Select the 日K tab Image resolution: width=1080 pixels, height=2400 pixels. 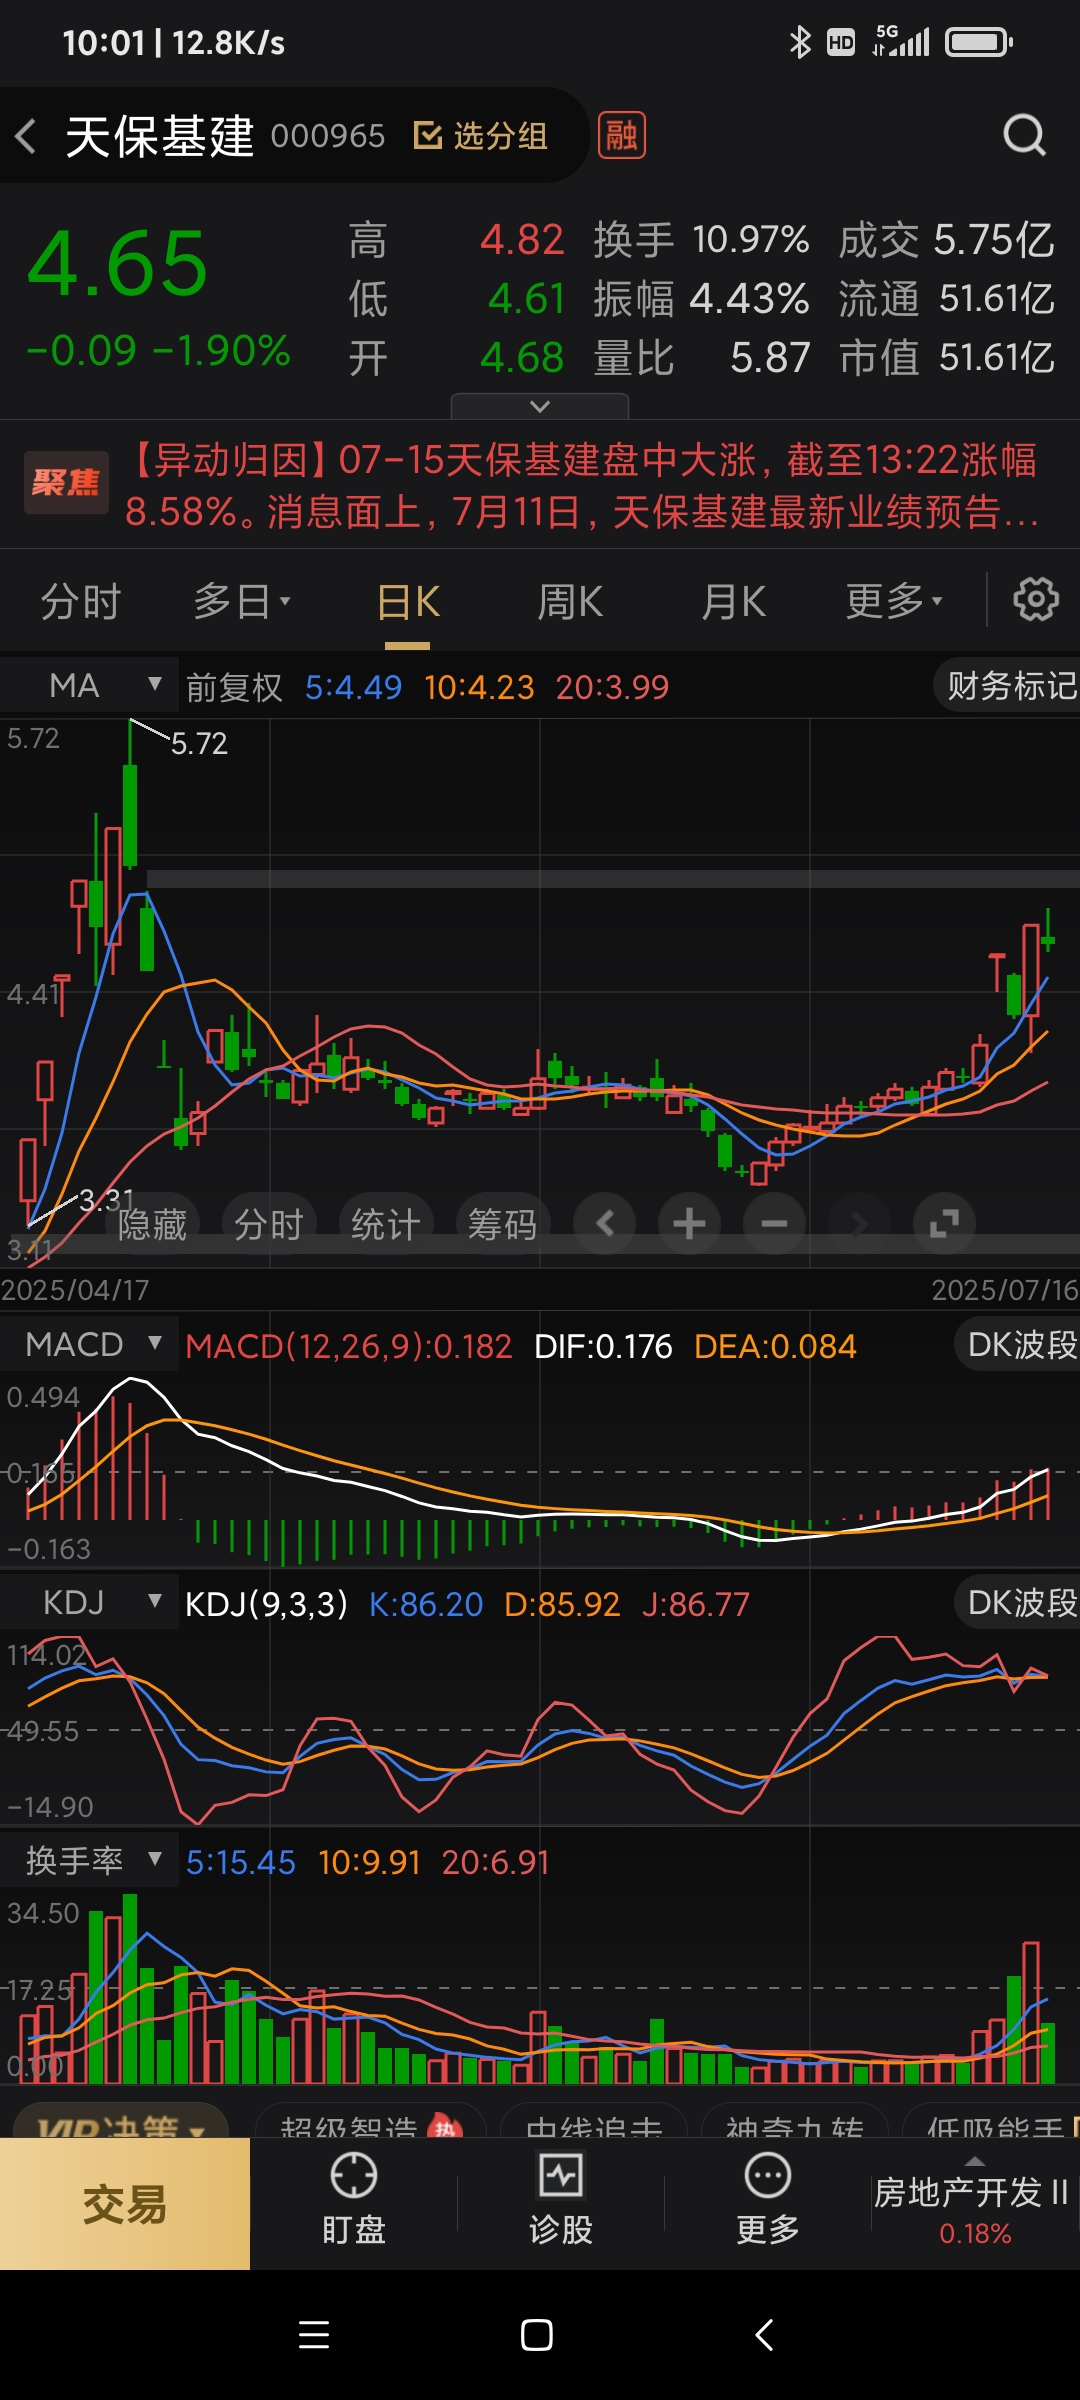point(408,602)
